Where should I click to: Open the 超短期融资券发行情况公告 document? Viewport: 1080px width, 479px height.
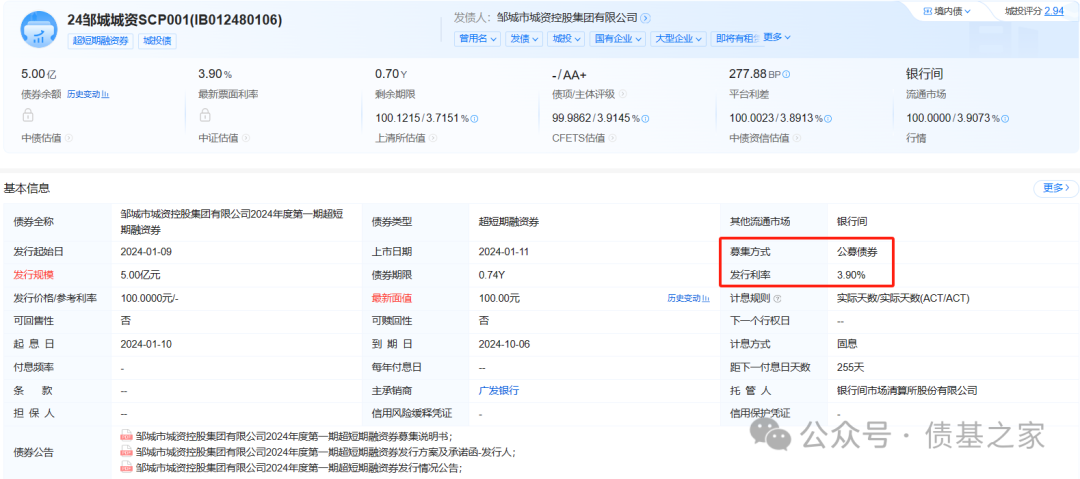coord(299,467)
